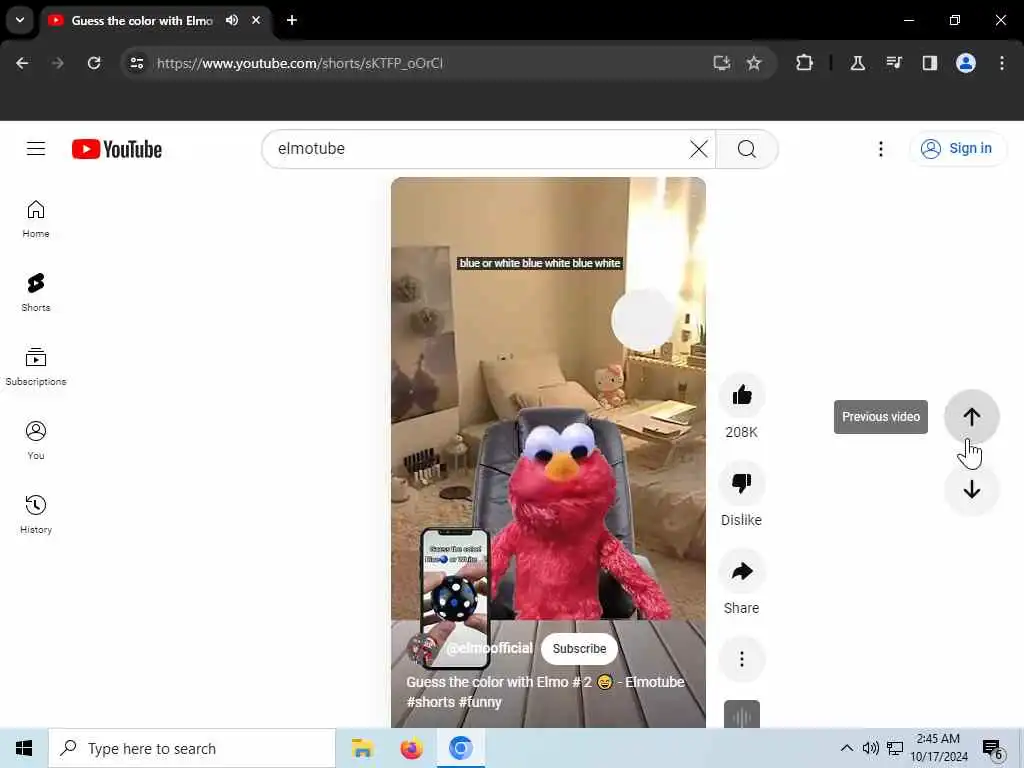Open Firefox from taskbar
This screenshot has width=1024, height=768.
411,748
